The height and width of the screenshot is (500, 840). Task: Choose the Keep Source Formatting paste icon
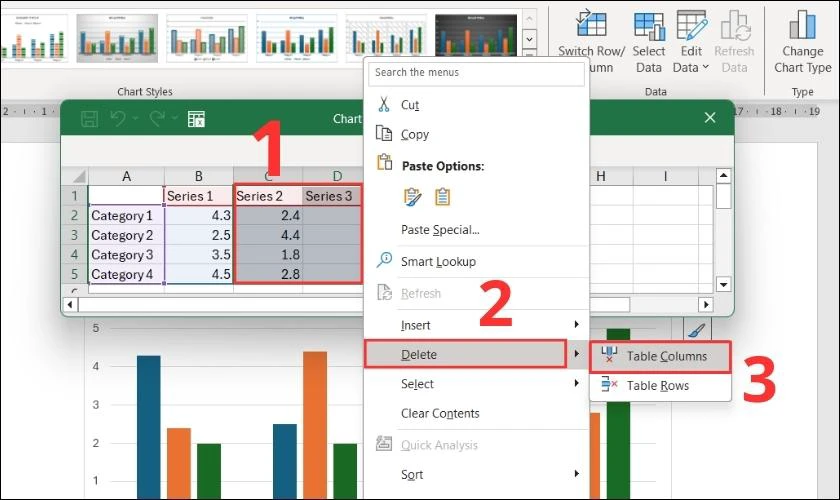412,197
